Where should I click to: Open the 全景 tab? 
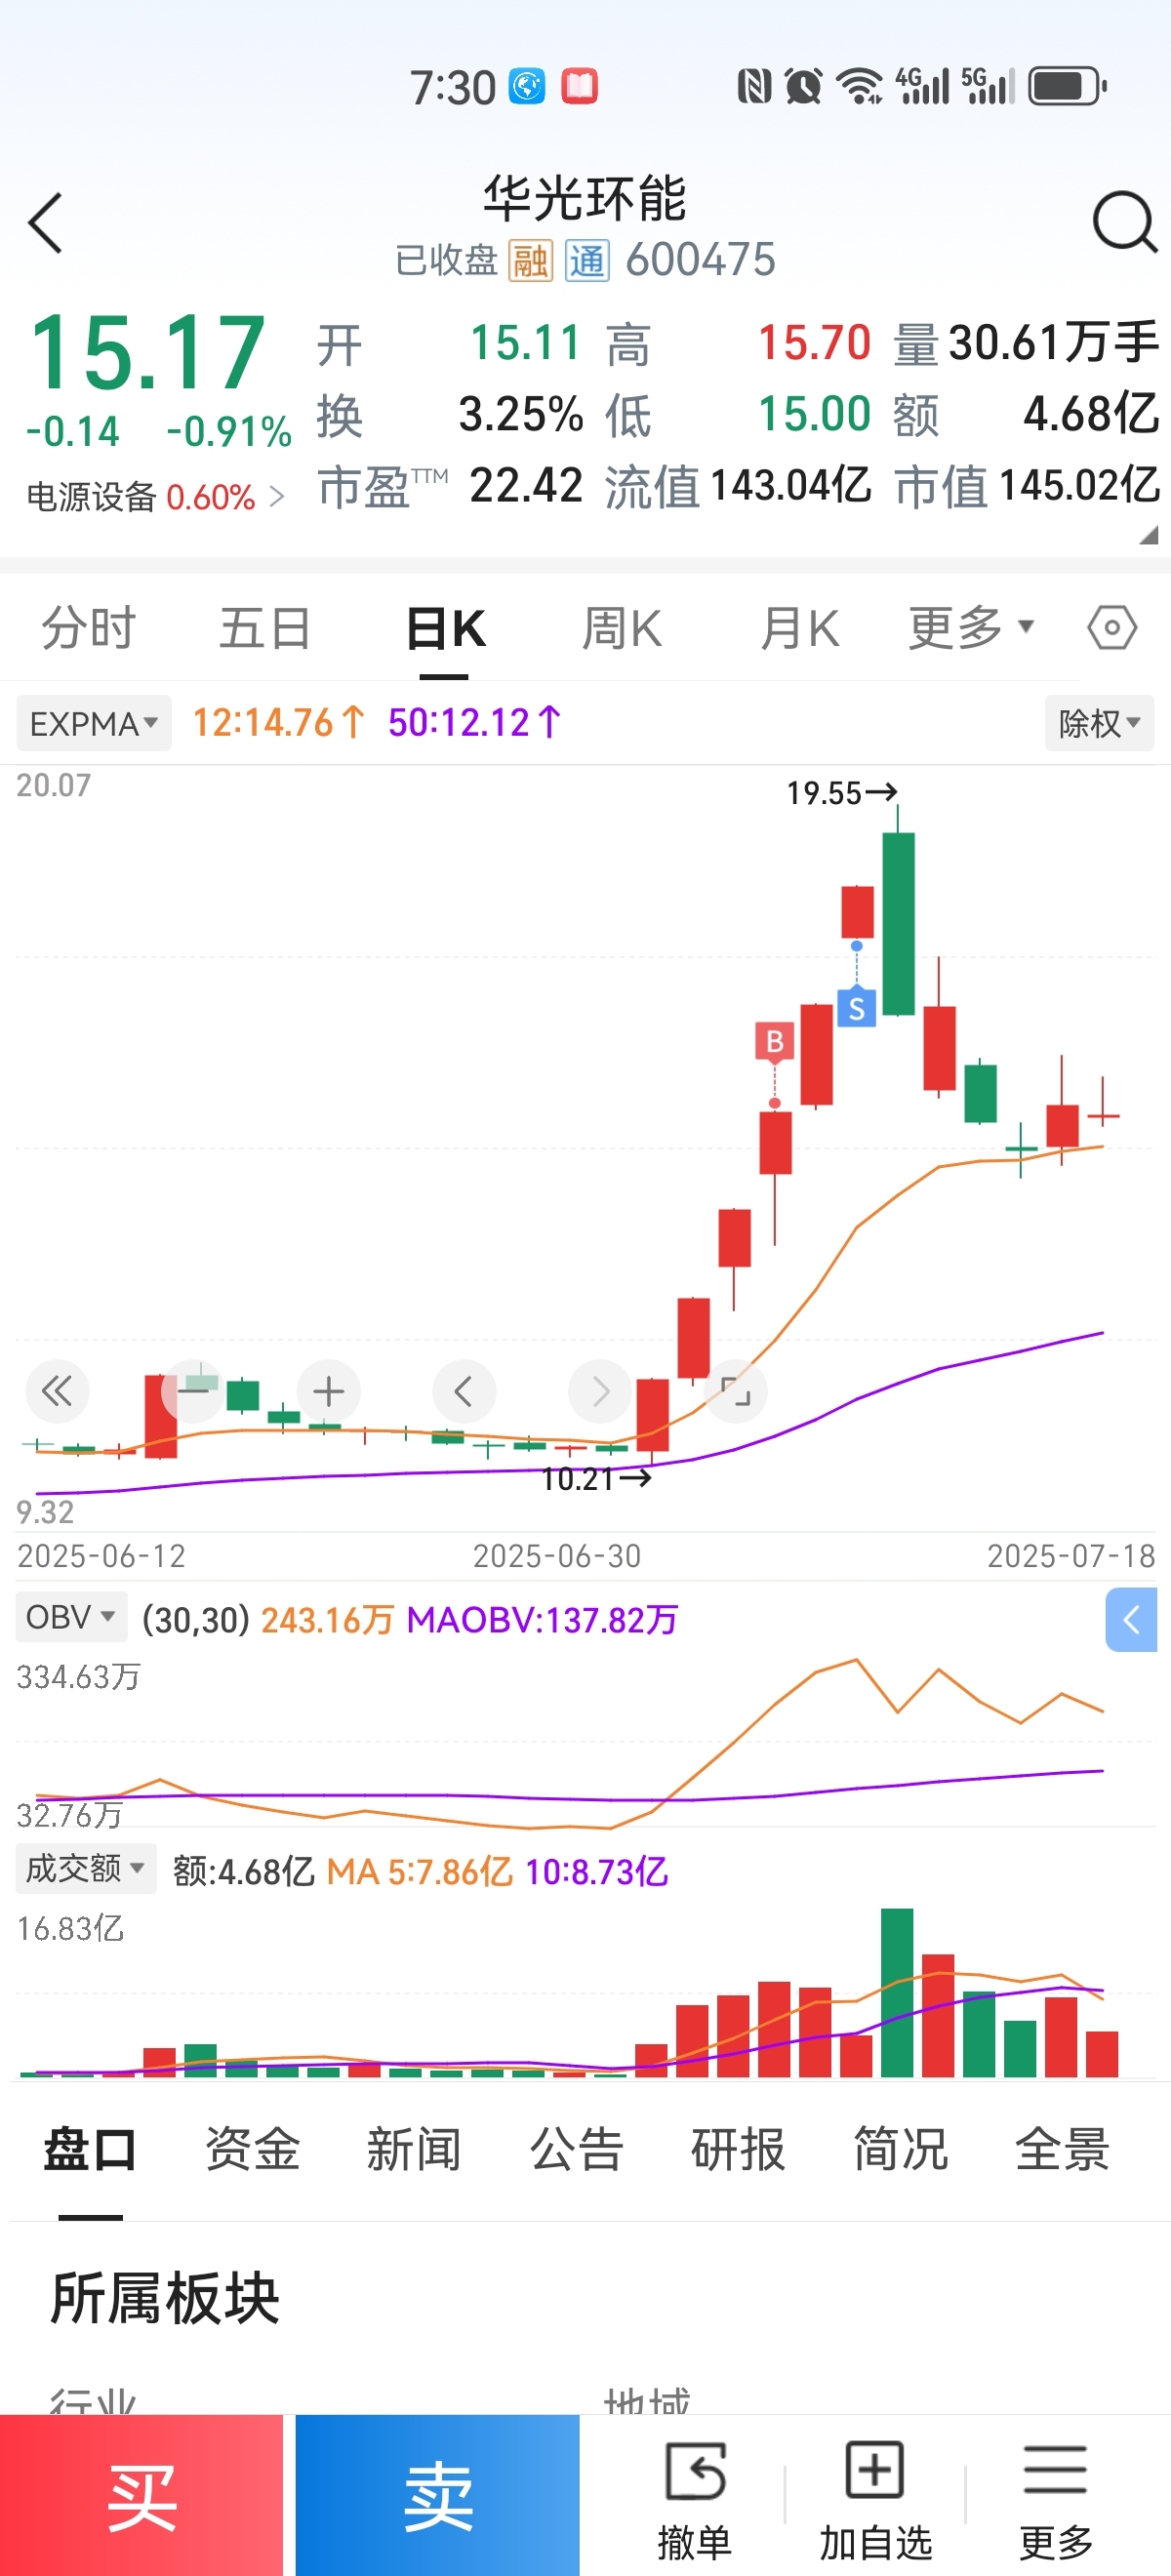coord(1062,2149)
